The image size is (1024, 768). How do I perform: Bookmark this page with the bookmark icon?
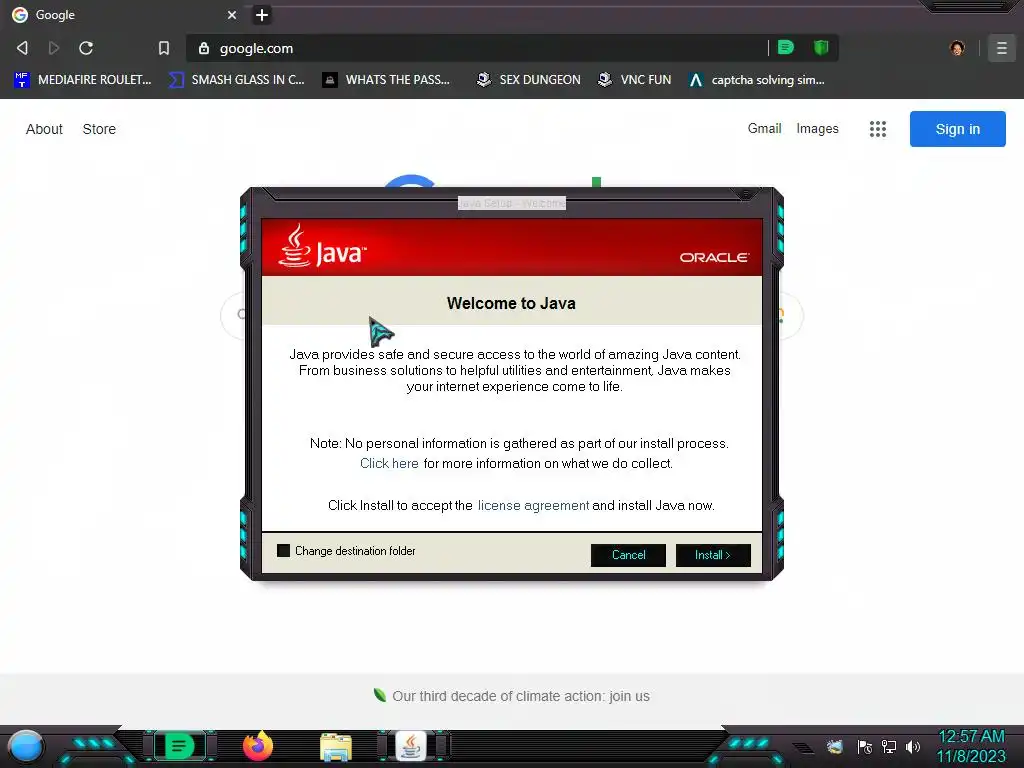pos(164,48)
